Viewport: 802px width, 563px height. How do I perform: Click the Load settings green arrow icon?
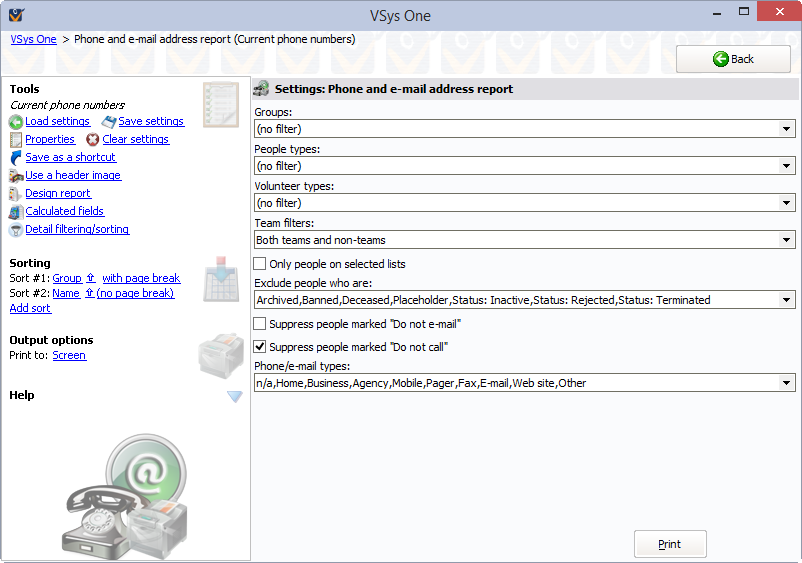16,122
